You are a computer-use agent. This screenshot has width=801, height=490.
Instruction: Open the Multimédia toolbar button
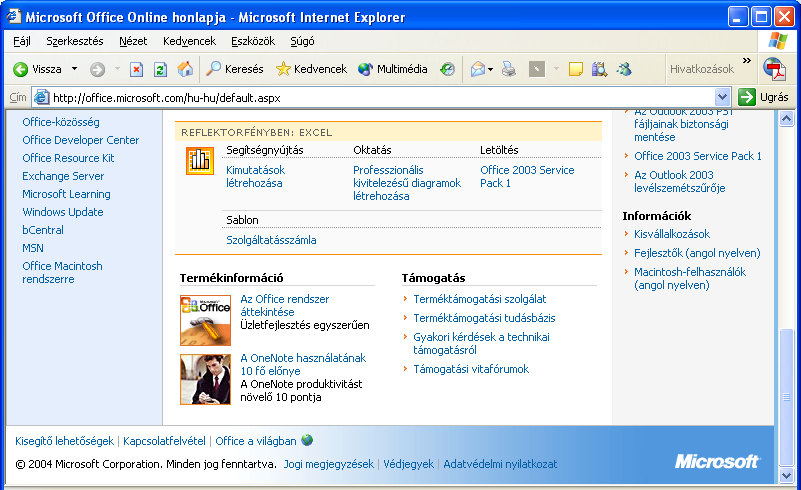[392, 69]
